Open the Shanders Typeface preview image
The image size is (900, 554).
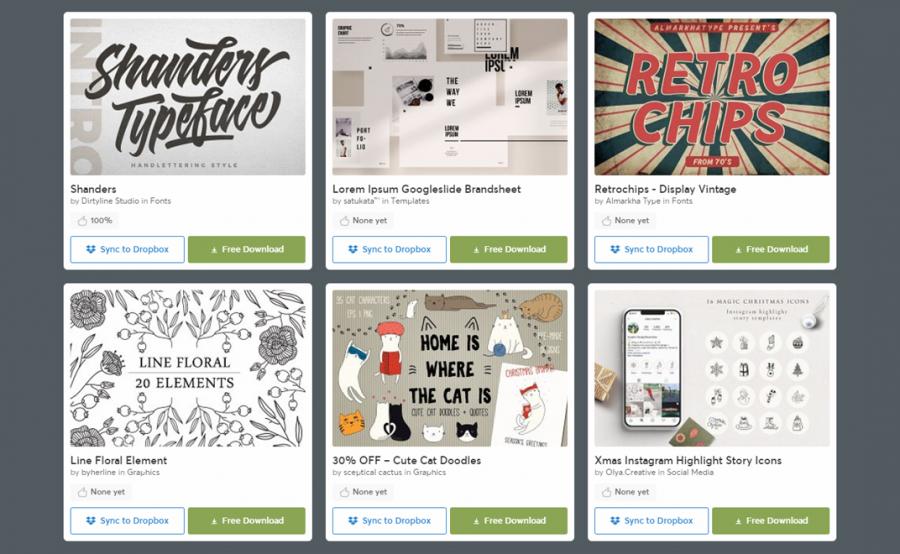tap(188, 97)
